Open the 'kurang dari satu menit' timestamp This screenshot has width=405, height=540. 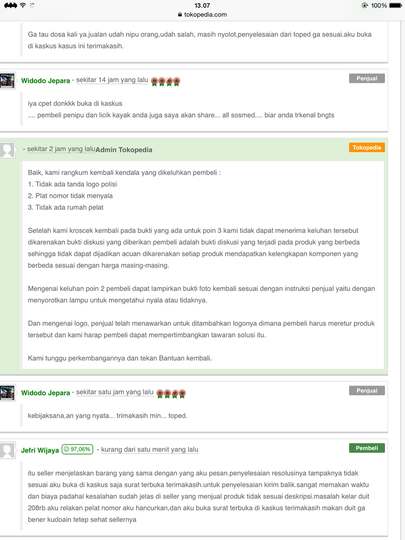pos(149,449)
